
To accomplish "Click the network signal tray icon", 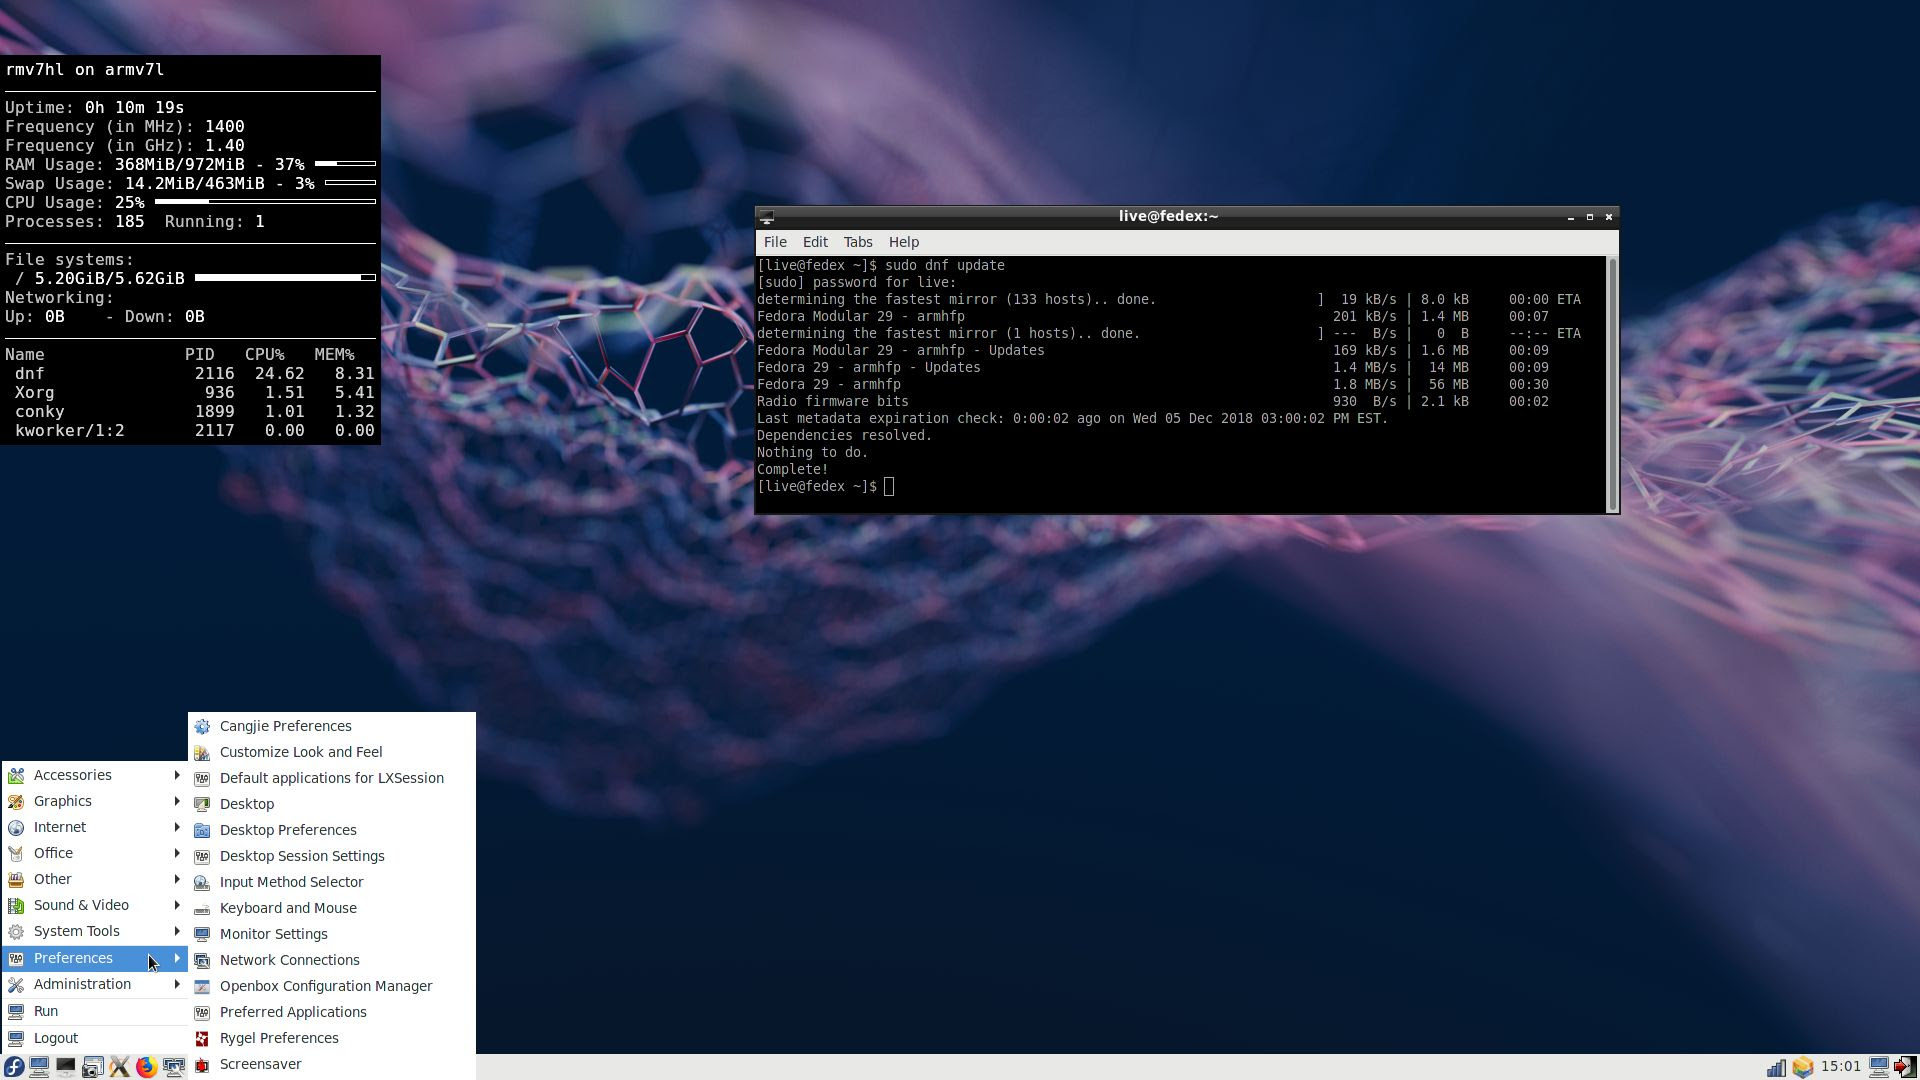I will pos(1776,1067).
